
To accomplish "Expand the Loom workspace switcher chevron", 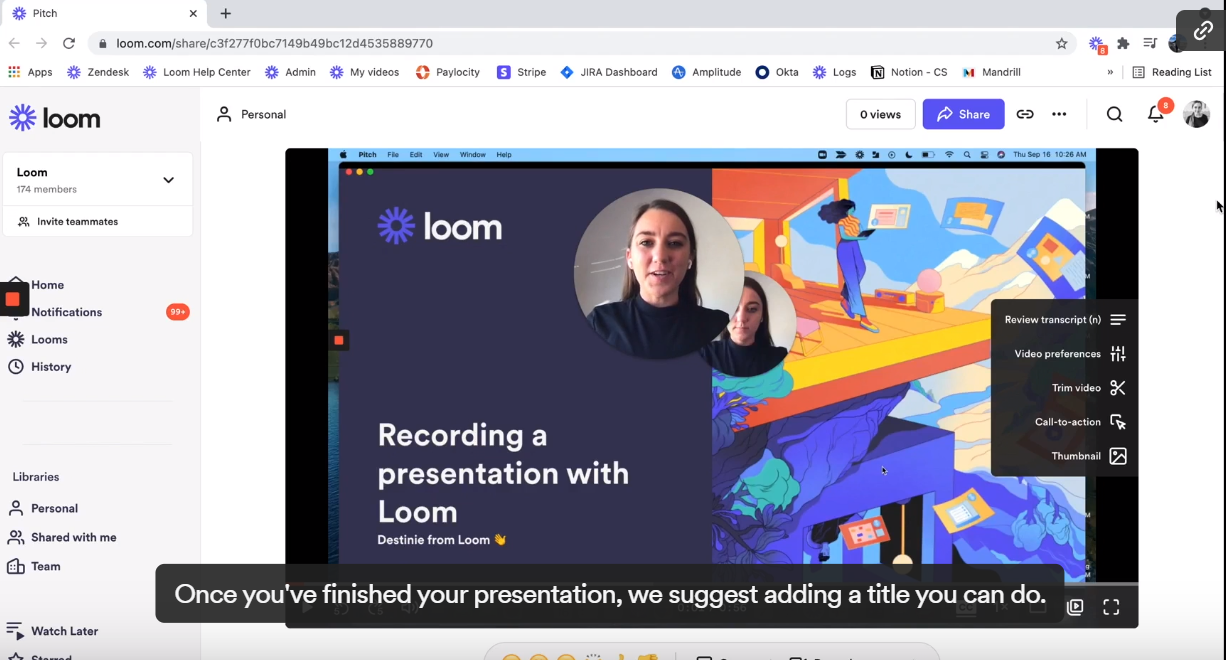I will click(x=168, y=180).
